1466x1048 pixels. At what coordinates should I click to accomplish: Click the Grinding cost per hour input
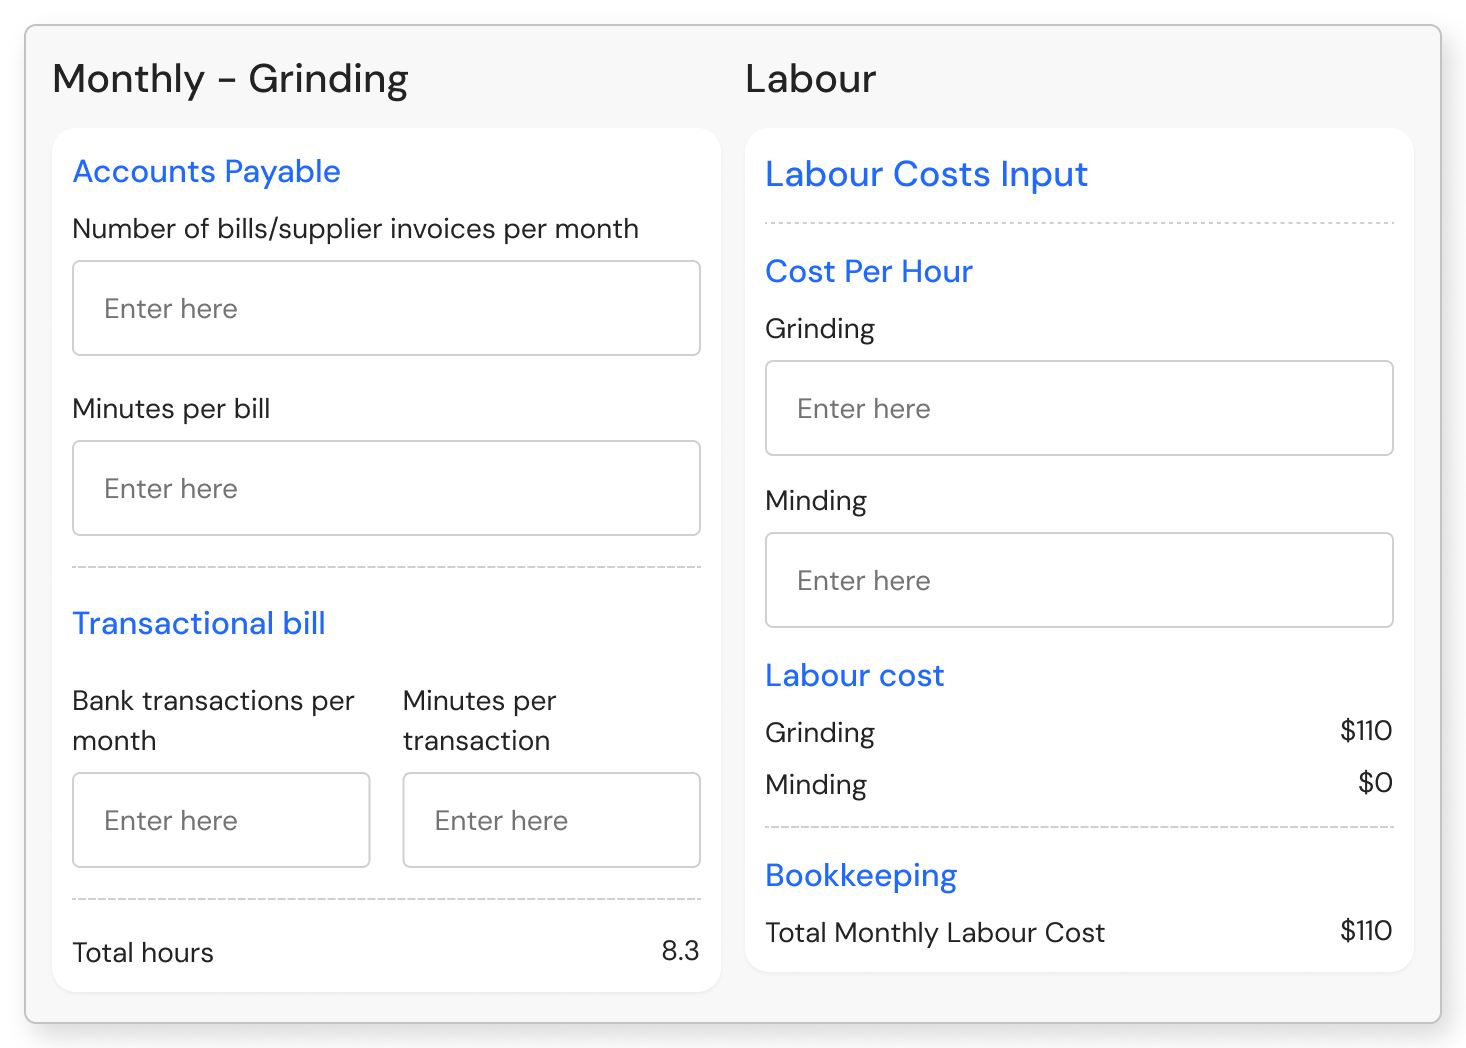click(x=1079, y=408)
